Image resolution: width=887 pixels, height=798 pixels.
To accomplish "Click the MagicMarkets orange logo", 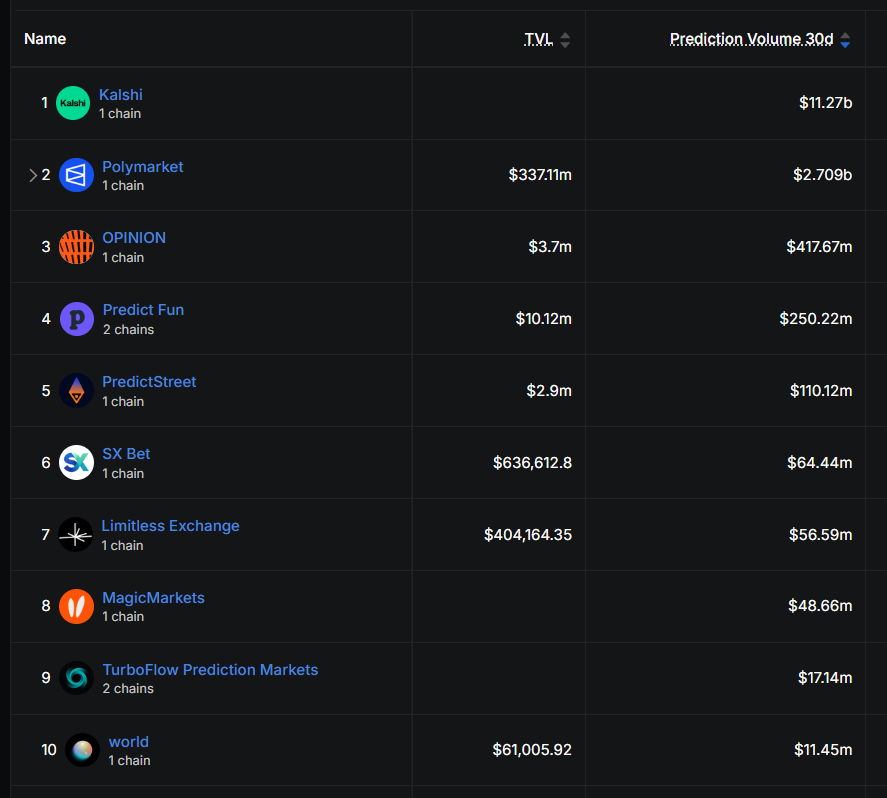I will tap(76, 606).
